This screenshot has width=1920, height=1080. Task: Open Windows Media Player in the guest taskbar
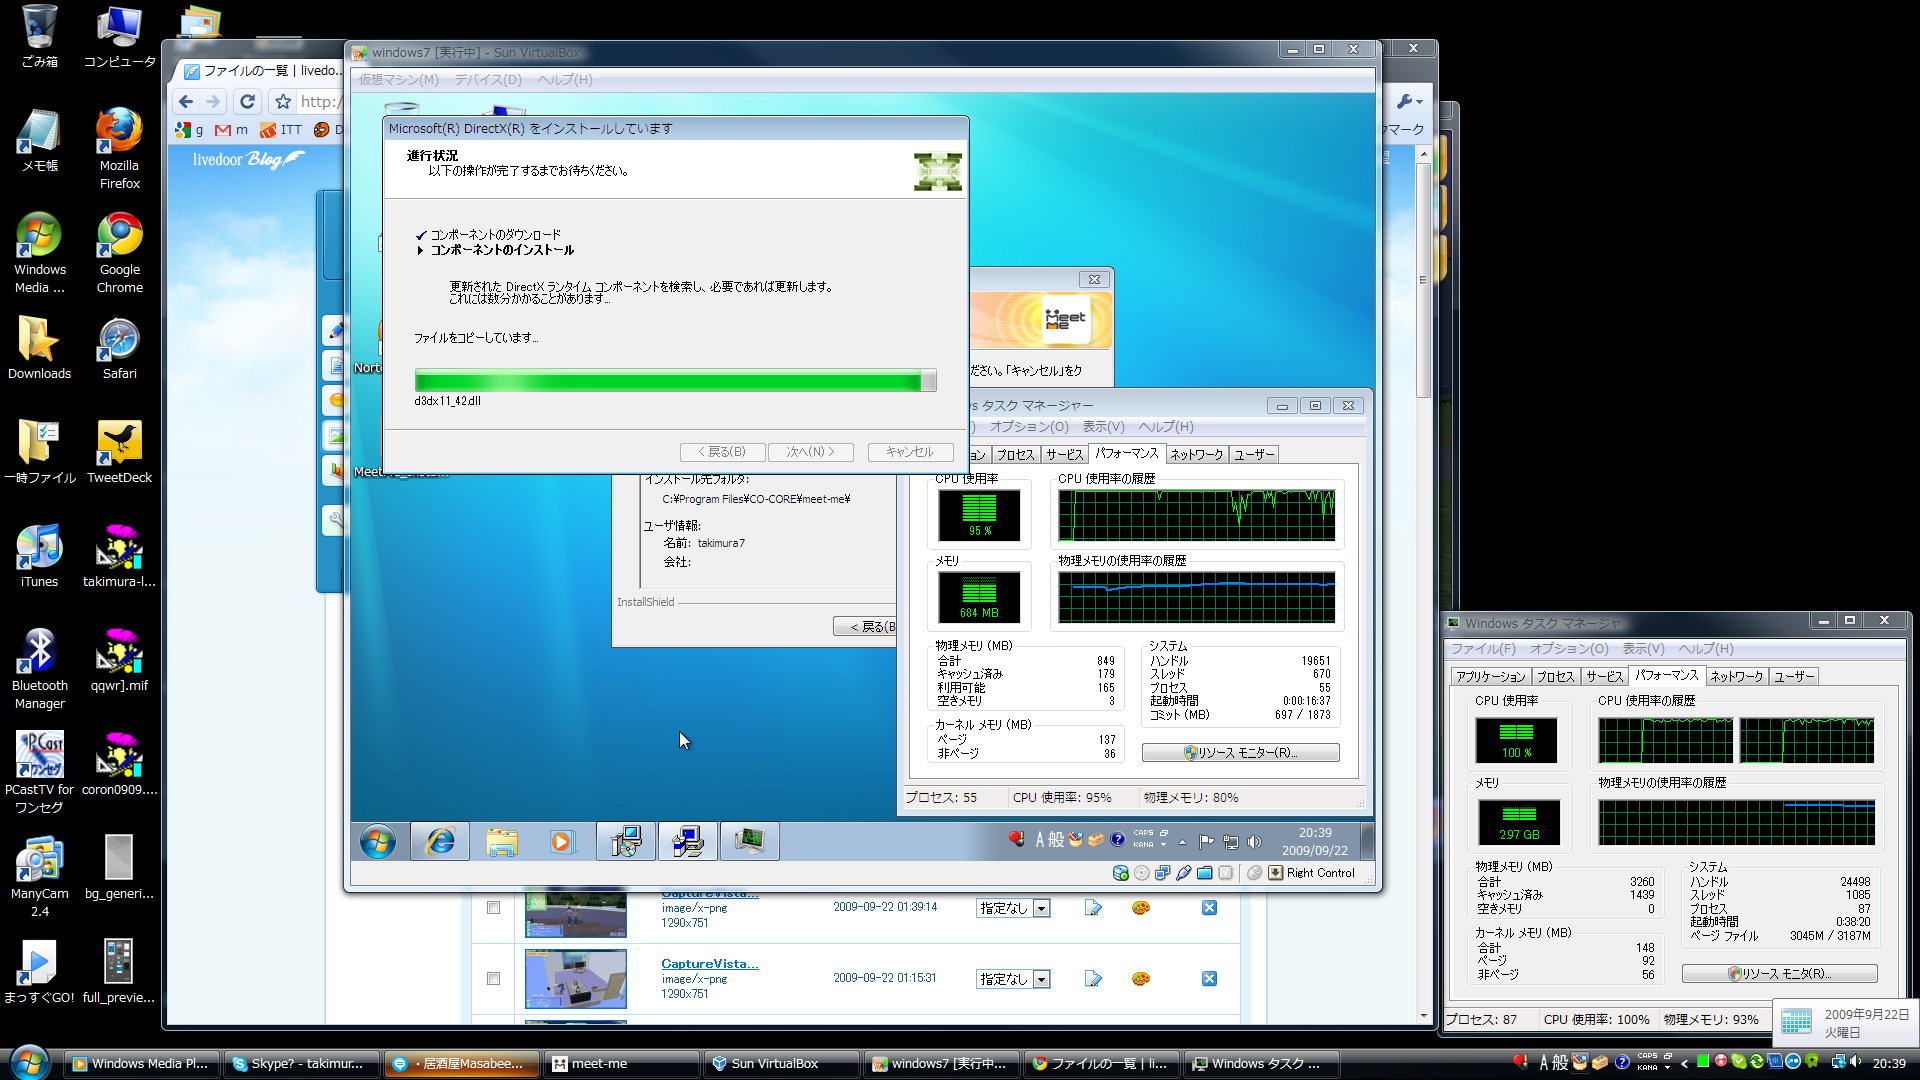click(562, 842)
